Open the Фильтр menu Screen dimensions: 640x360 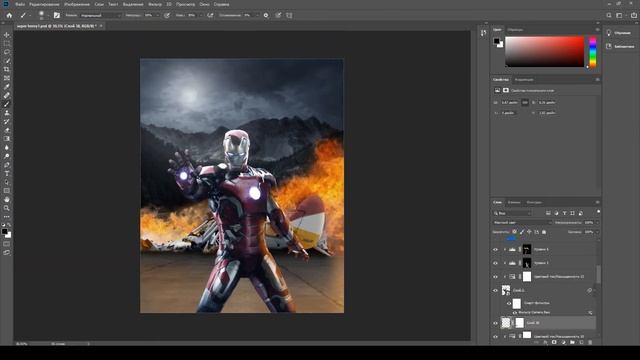pos(155,4)
